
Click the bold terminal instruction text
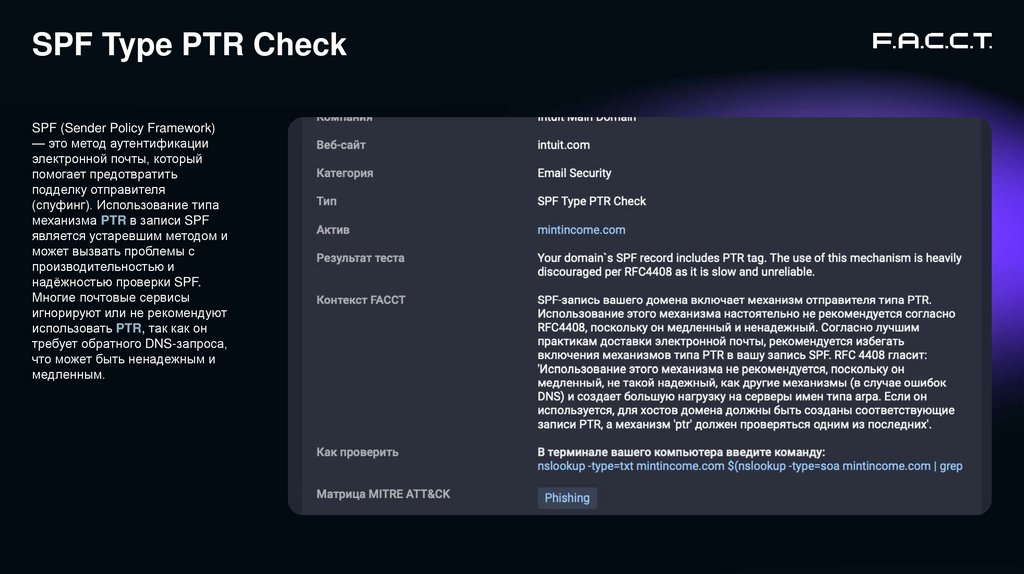pyautogui.click(x=680, y=452)
